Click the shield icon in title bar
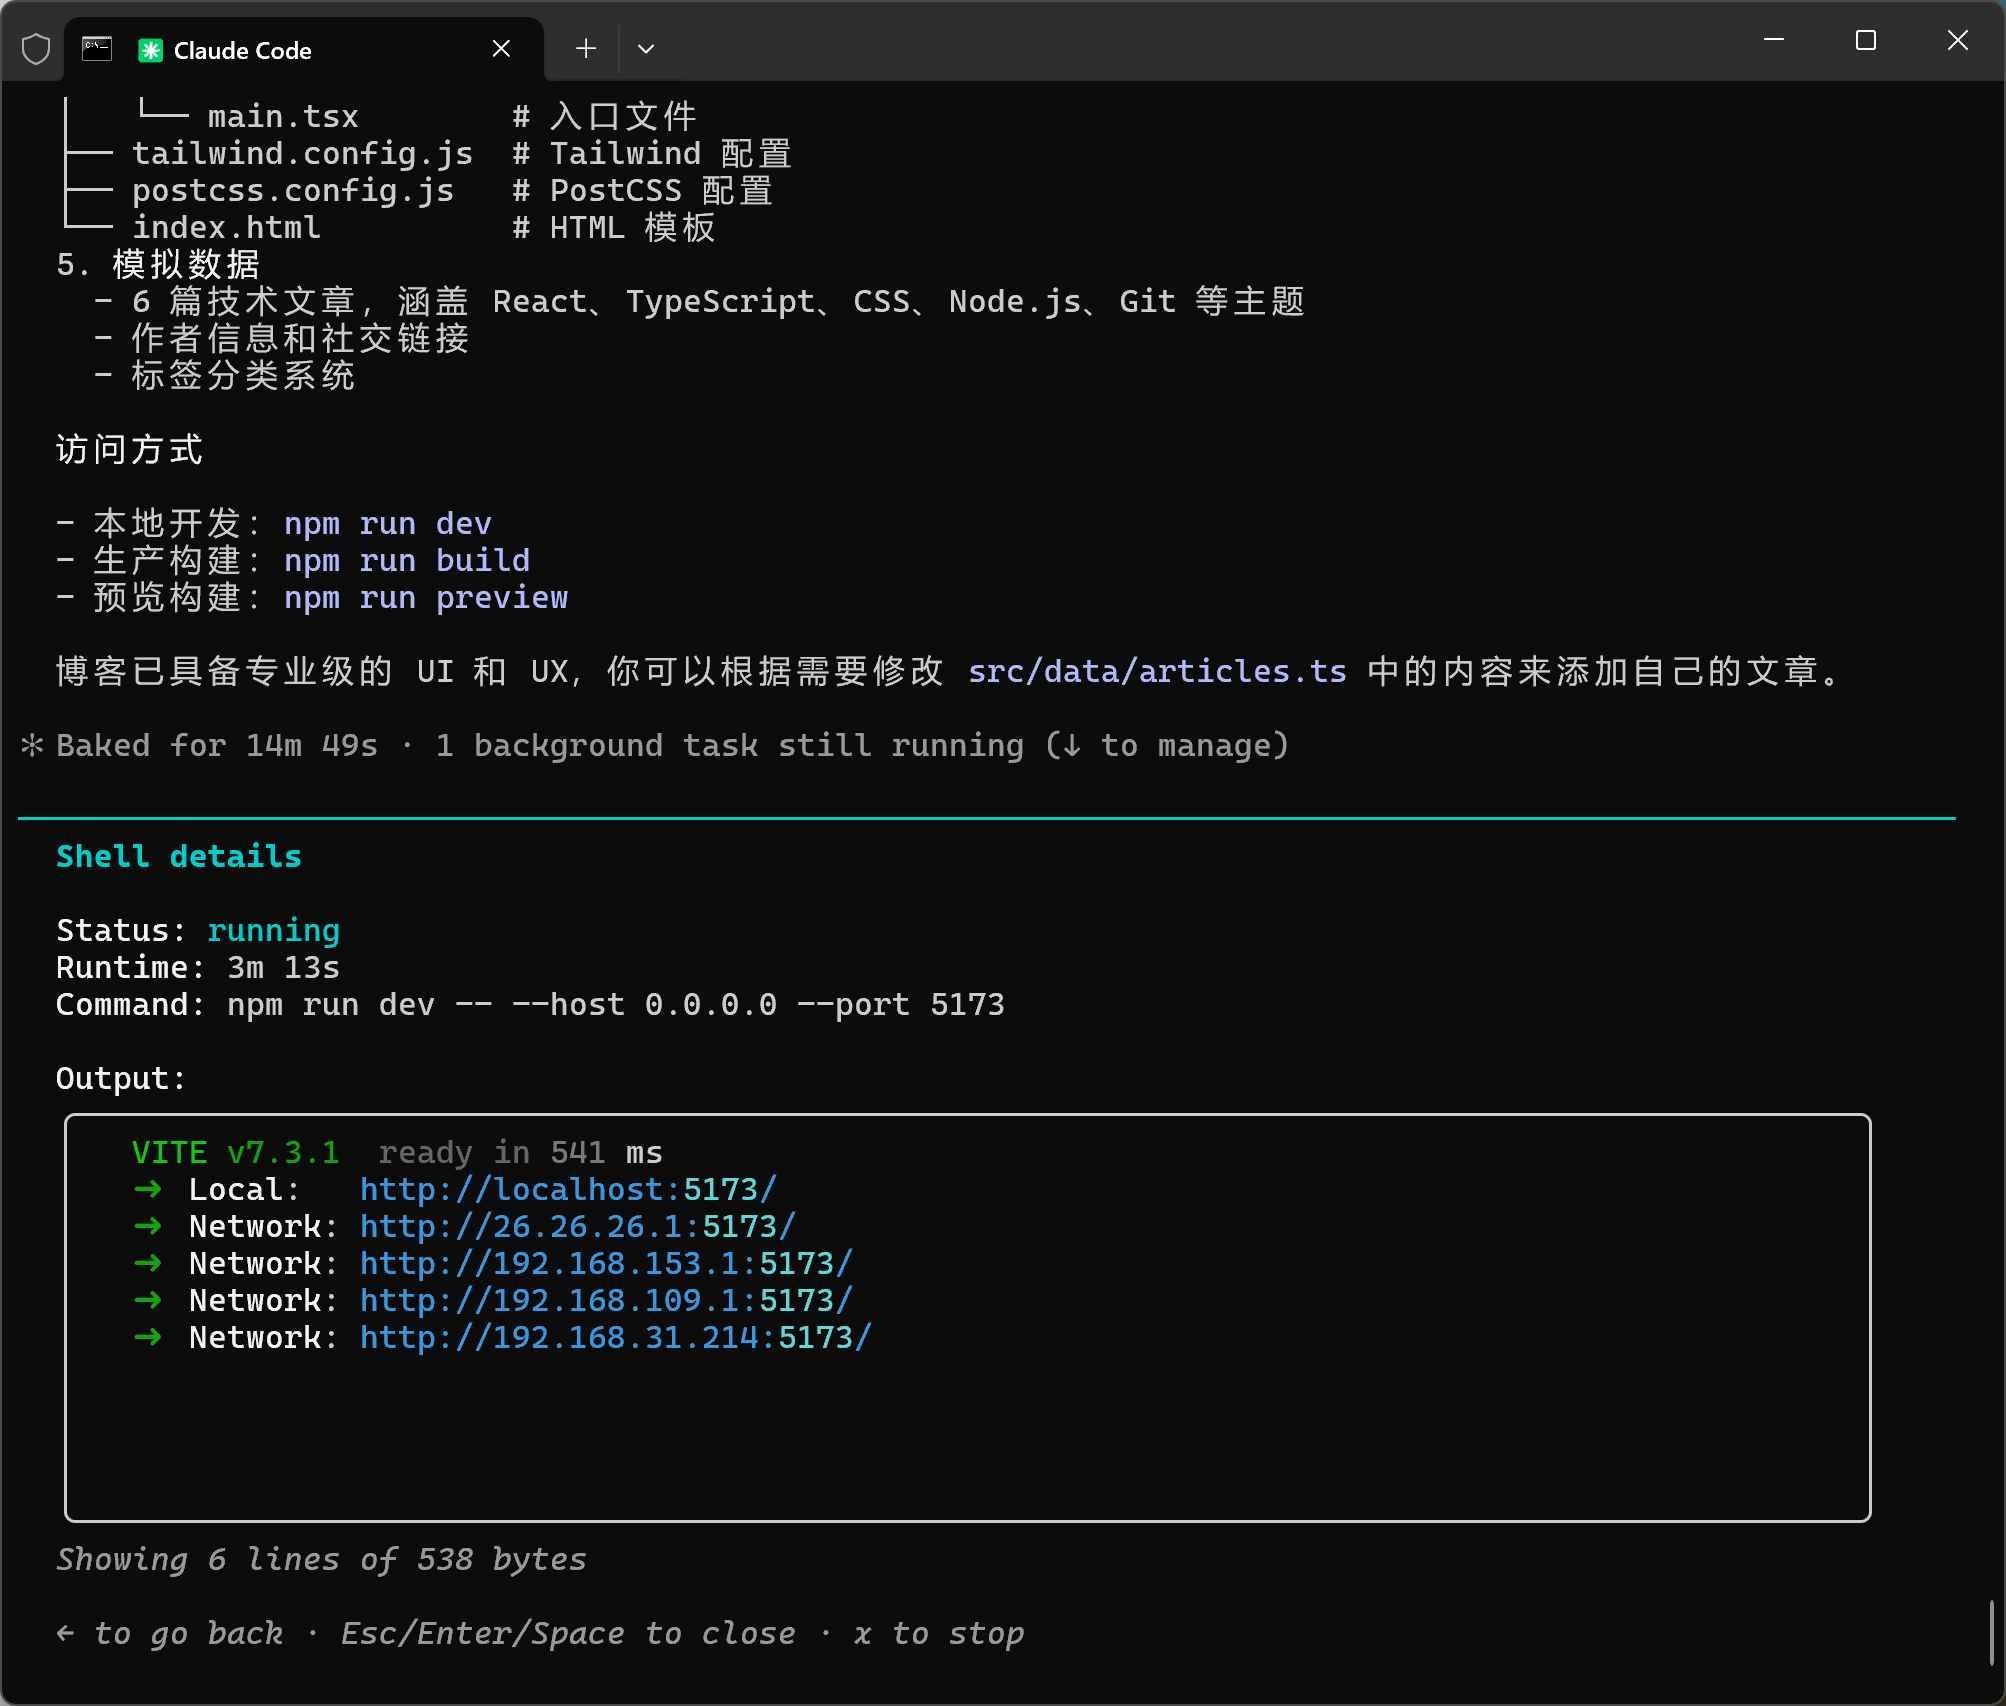 pyautogui.click(x=36, y=49)
